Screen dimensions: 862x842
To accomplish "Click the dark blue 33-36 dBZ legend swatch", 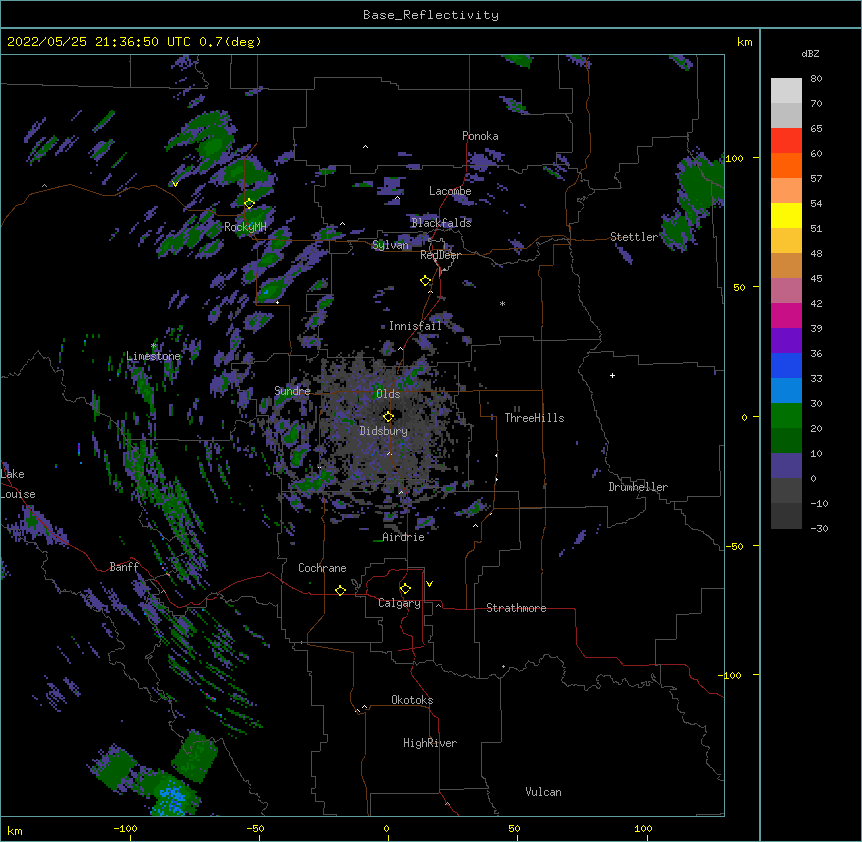I will pos(786,365).
